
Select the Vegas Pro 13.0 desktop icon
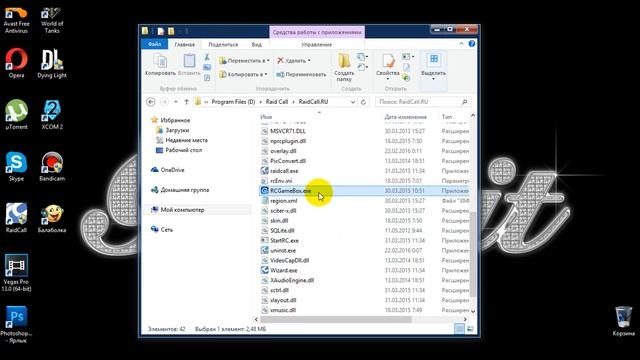click(x=16, y=273)
